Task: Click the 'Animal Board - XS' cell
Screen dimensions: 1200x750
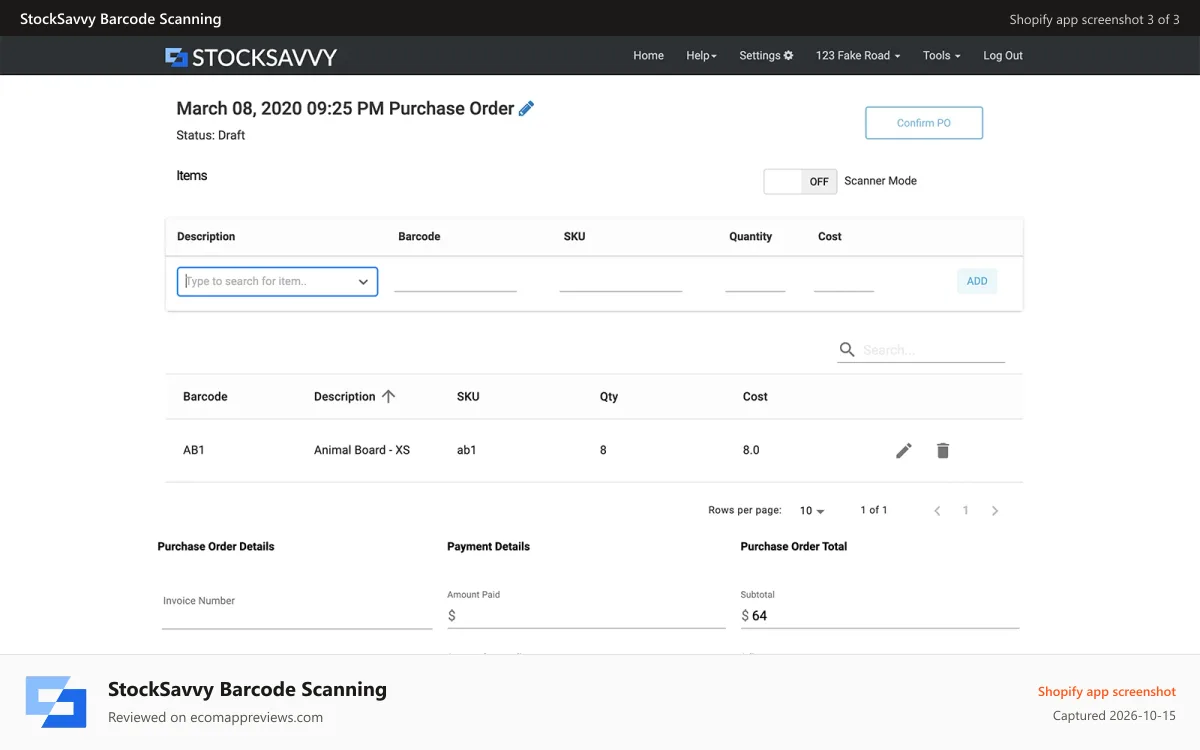Action: (x=362, y=450)
